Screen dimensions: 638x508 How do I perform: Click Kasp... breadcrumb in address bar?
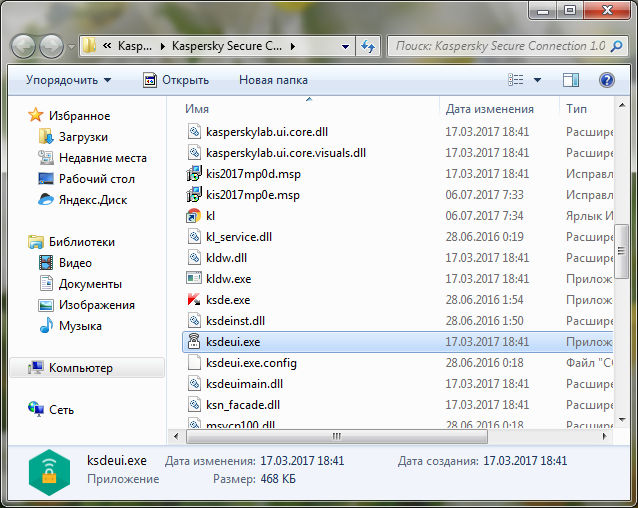(135, 46)
